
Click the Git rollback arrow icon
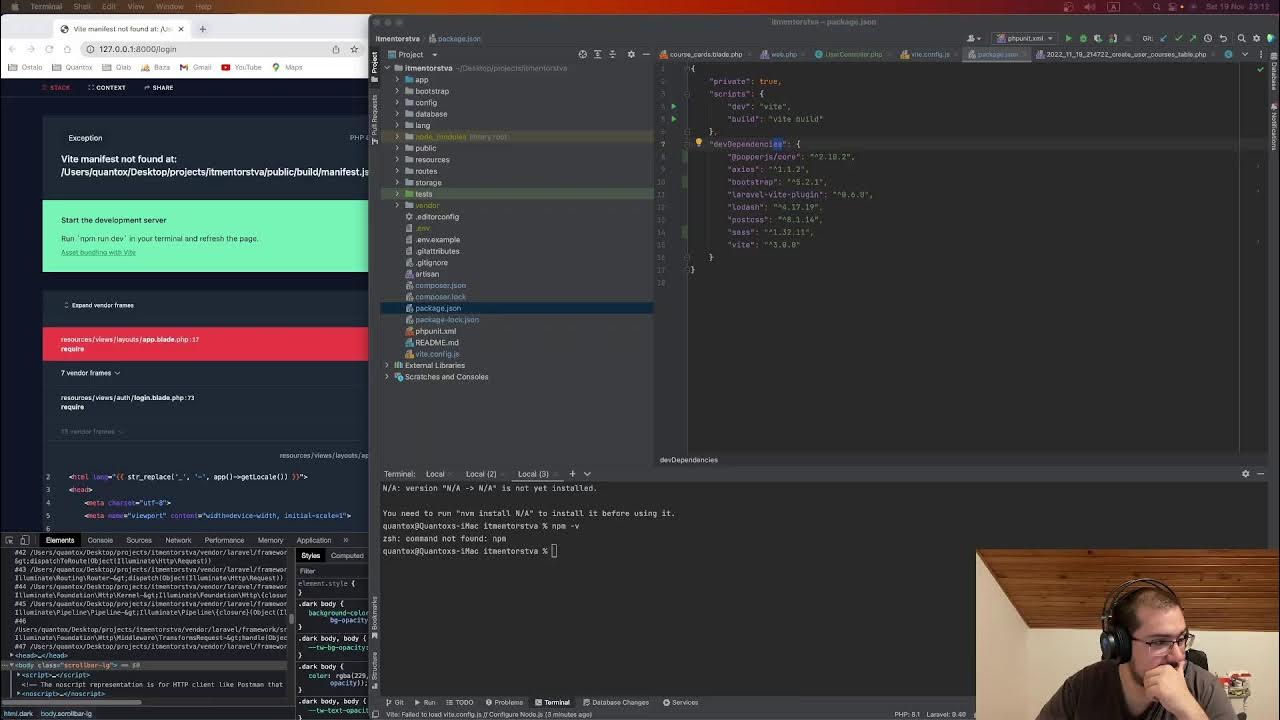pos(1223,38)
